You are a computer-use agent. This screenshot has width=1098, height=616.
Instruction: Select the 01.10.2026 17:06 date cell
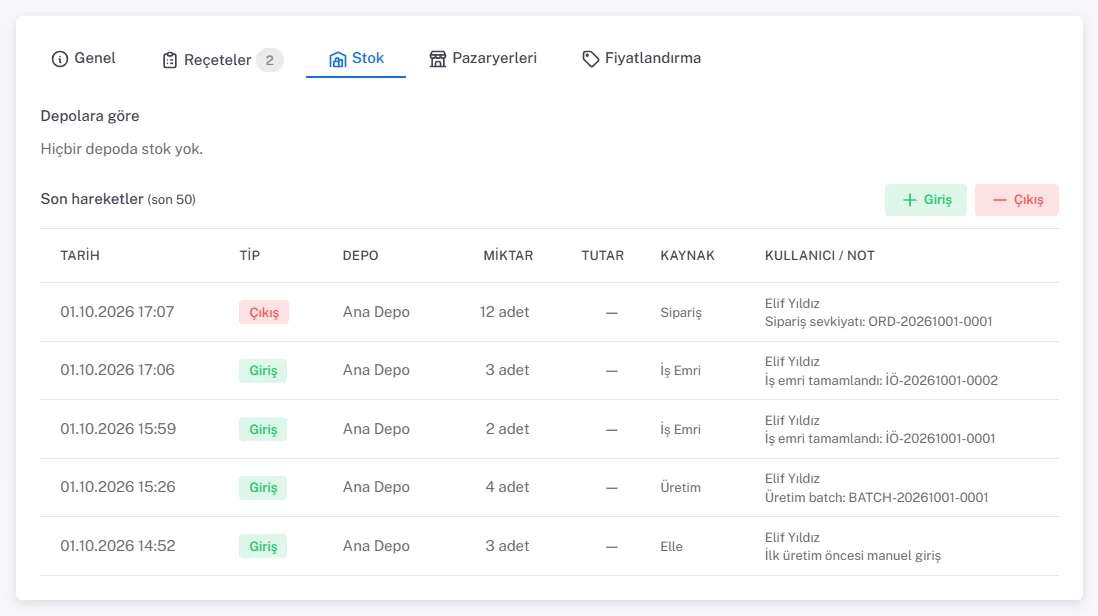117,370
